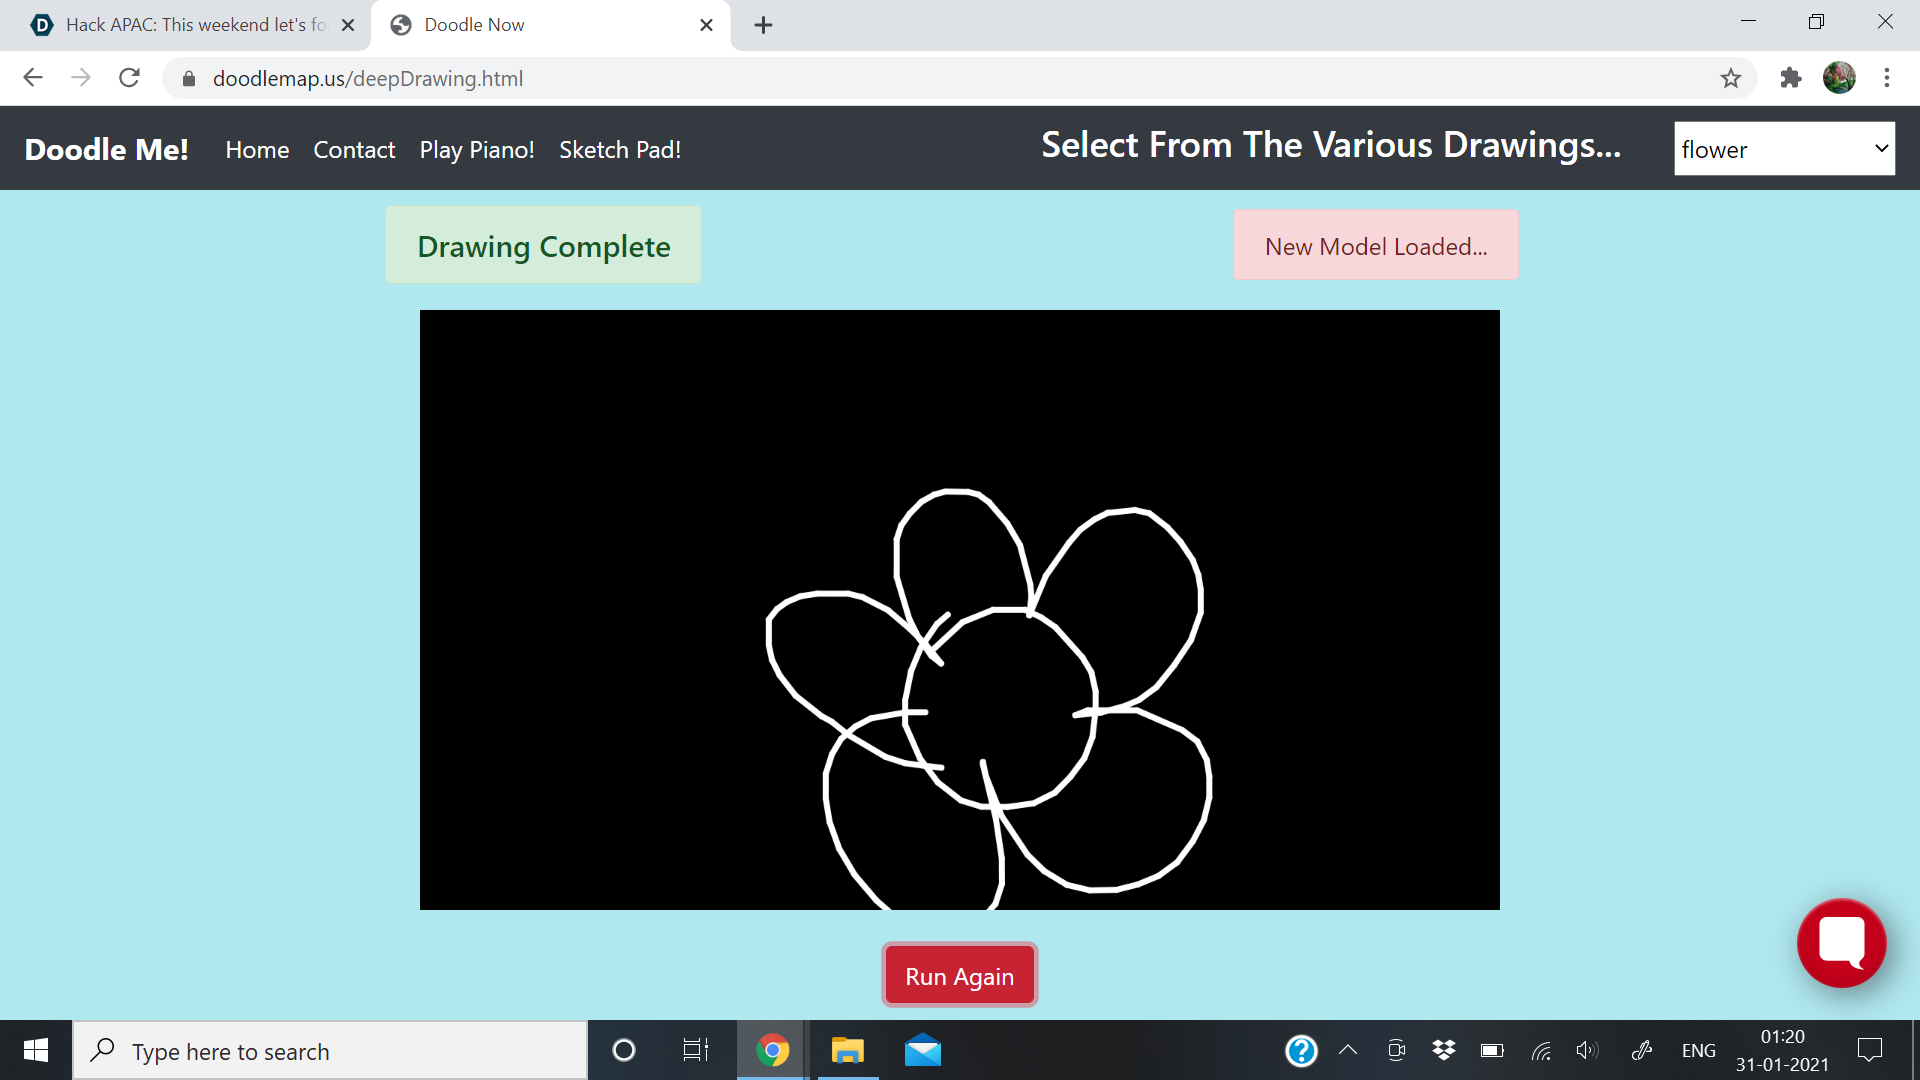Viewport: 1920px width, 1080px height.
Task: Open Dropbox in the system tray
Action: point(1443,1050)
